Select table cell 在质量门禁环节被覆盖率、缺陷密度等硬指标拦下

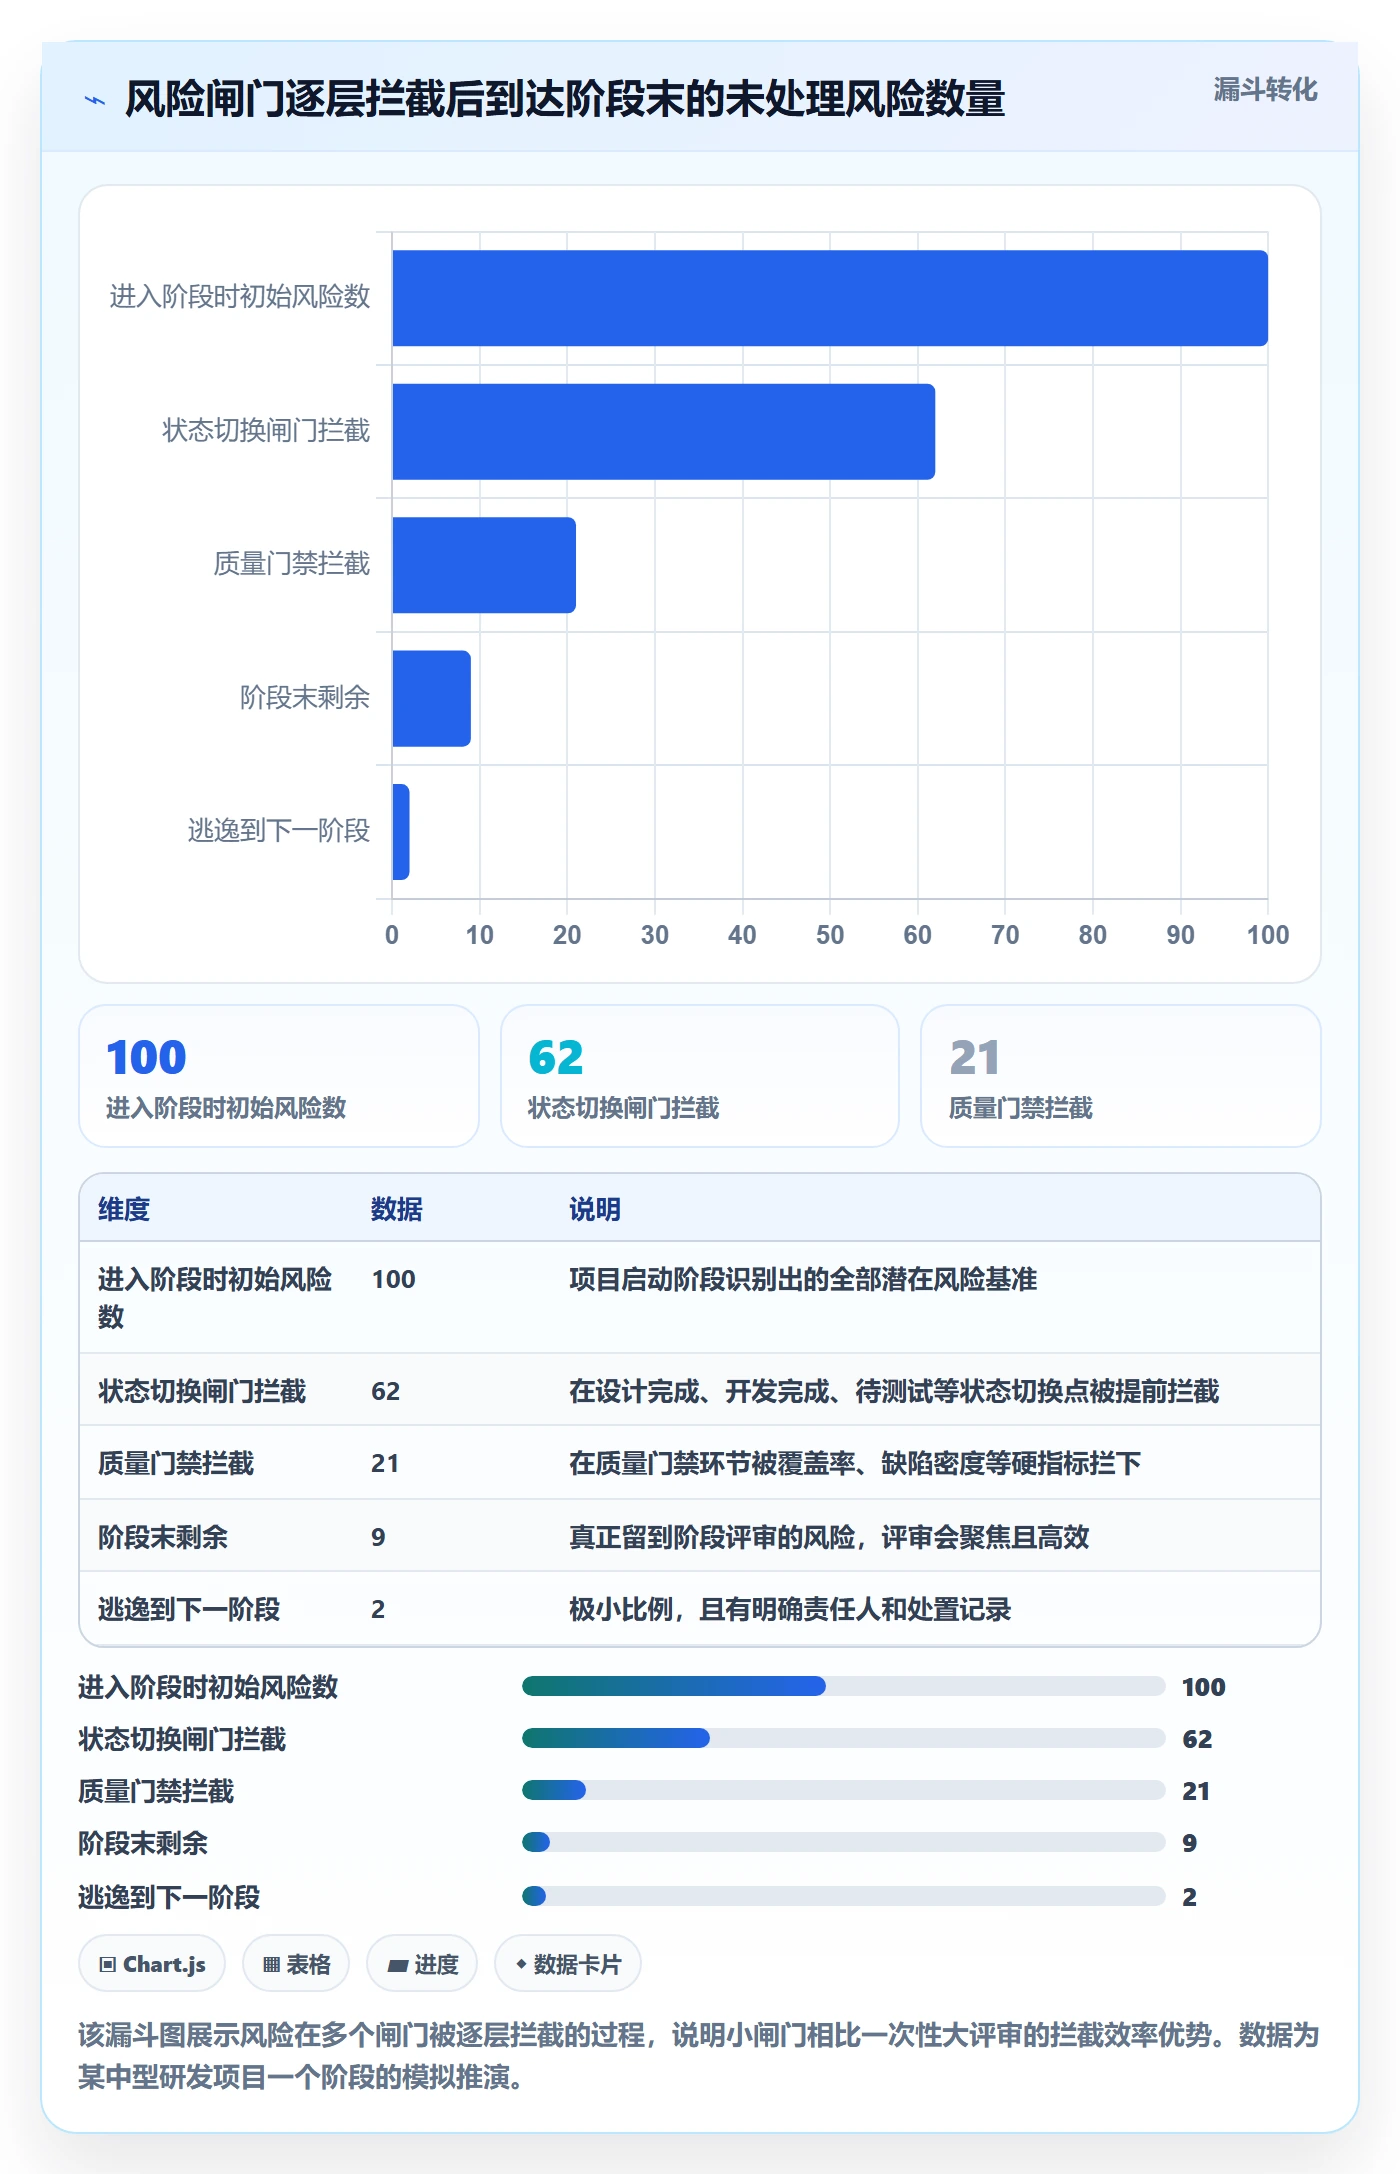point(855,1463)
